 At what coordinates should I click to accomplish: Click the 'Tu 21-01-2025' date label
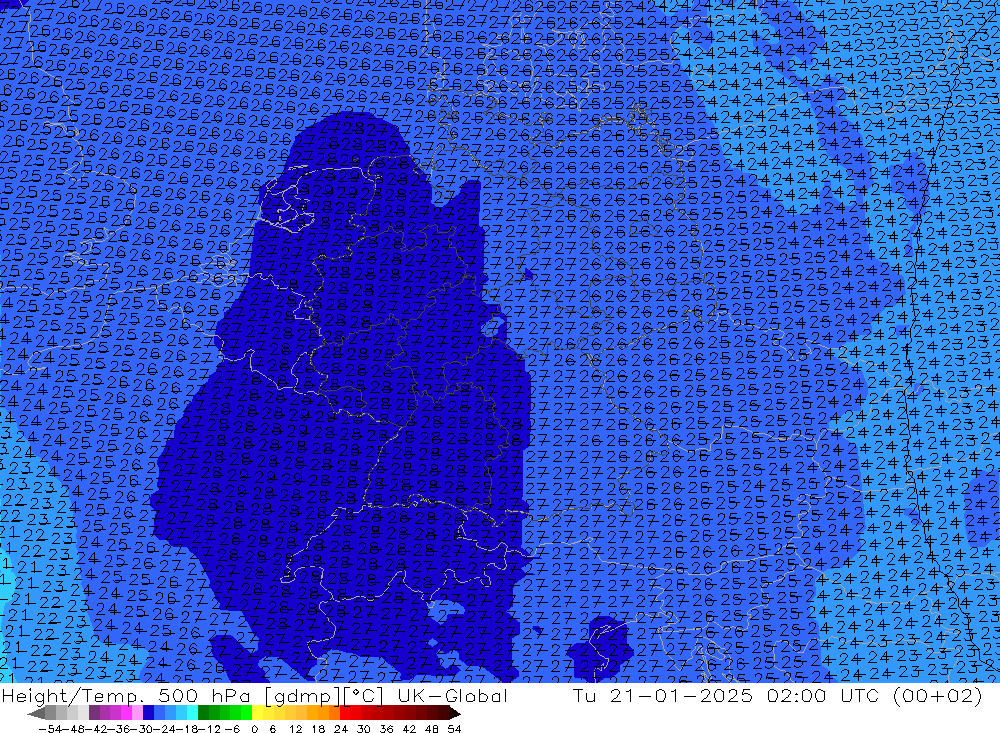[663, 695]
